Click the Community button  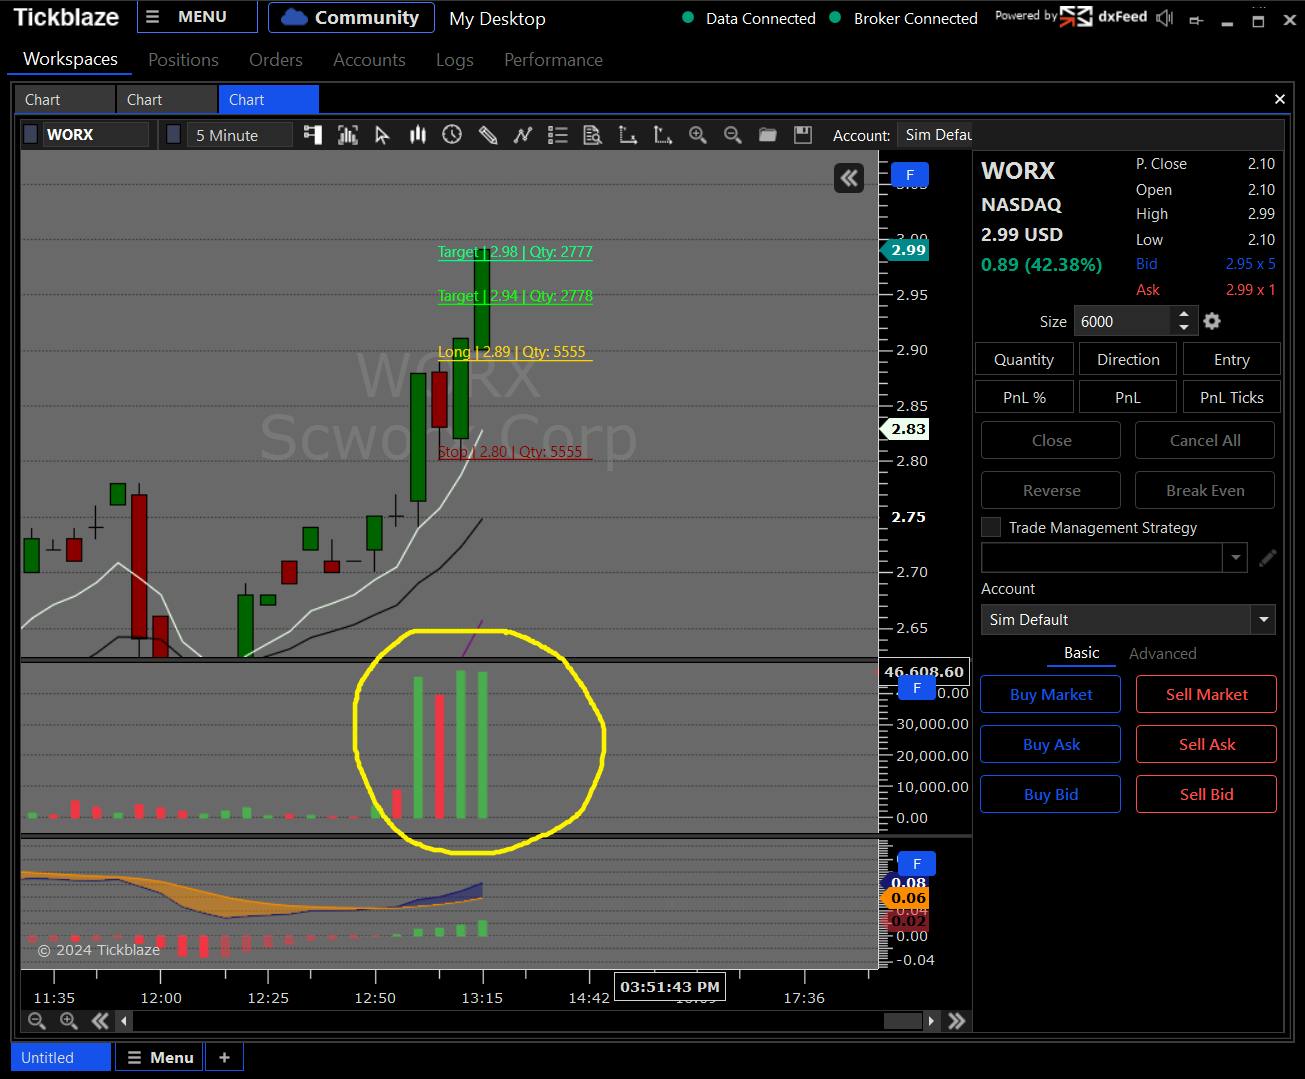[351, 17]
